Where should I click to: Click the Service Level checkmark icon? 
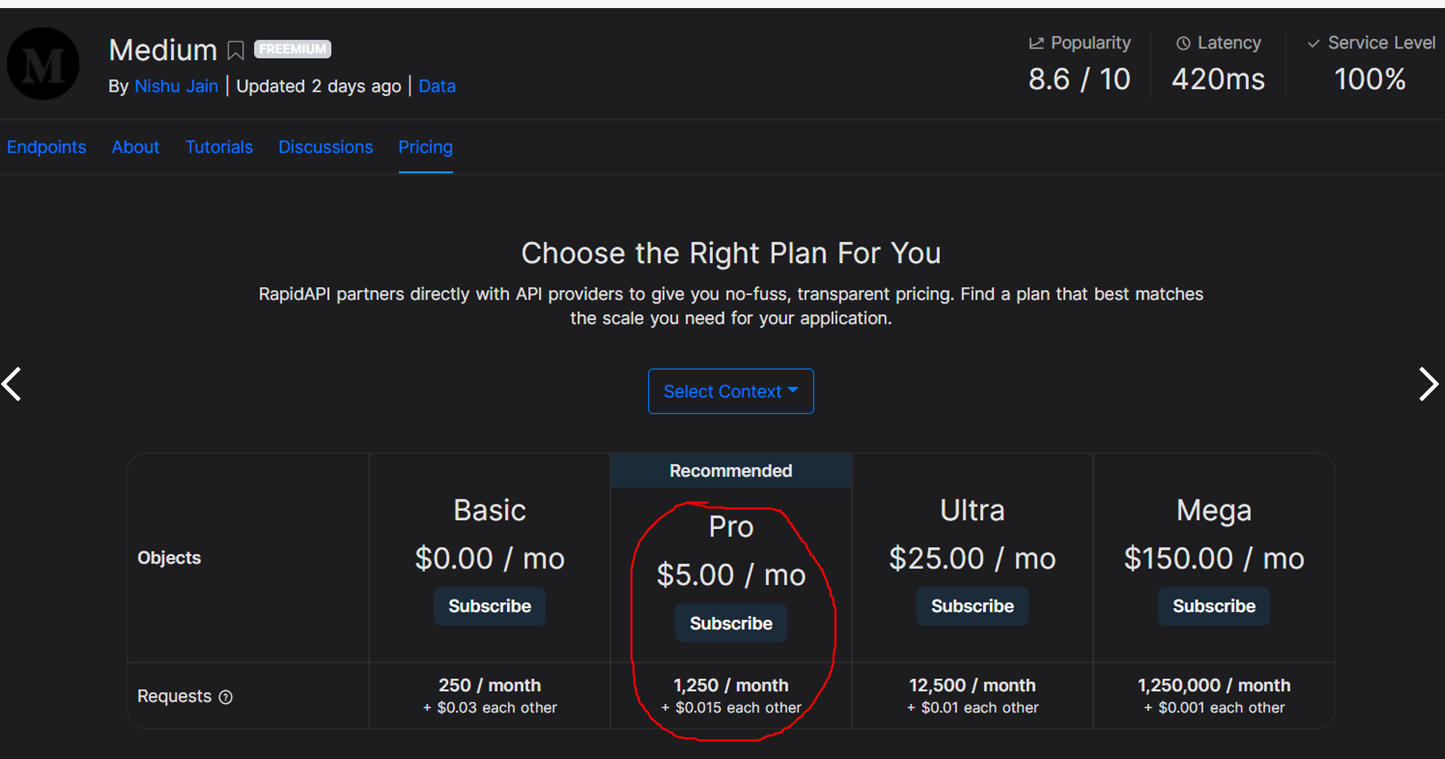click(1313, 44)
